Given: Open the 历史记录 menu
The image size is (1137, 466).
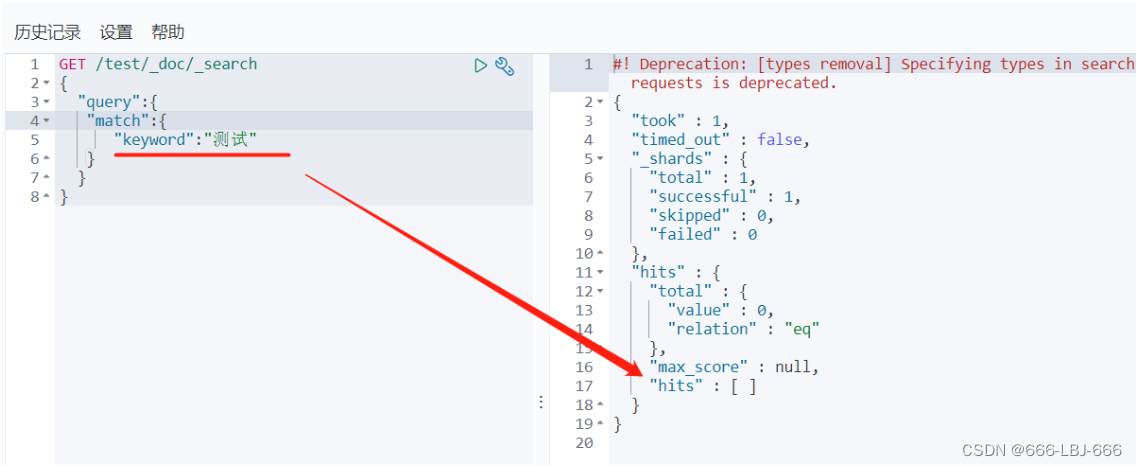Looking at the screenshot, I should (47, 32).
